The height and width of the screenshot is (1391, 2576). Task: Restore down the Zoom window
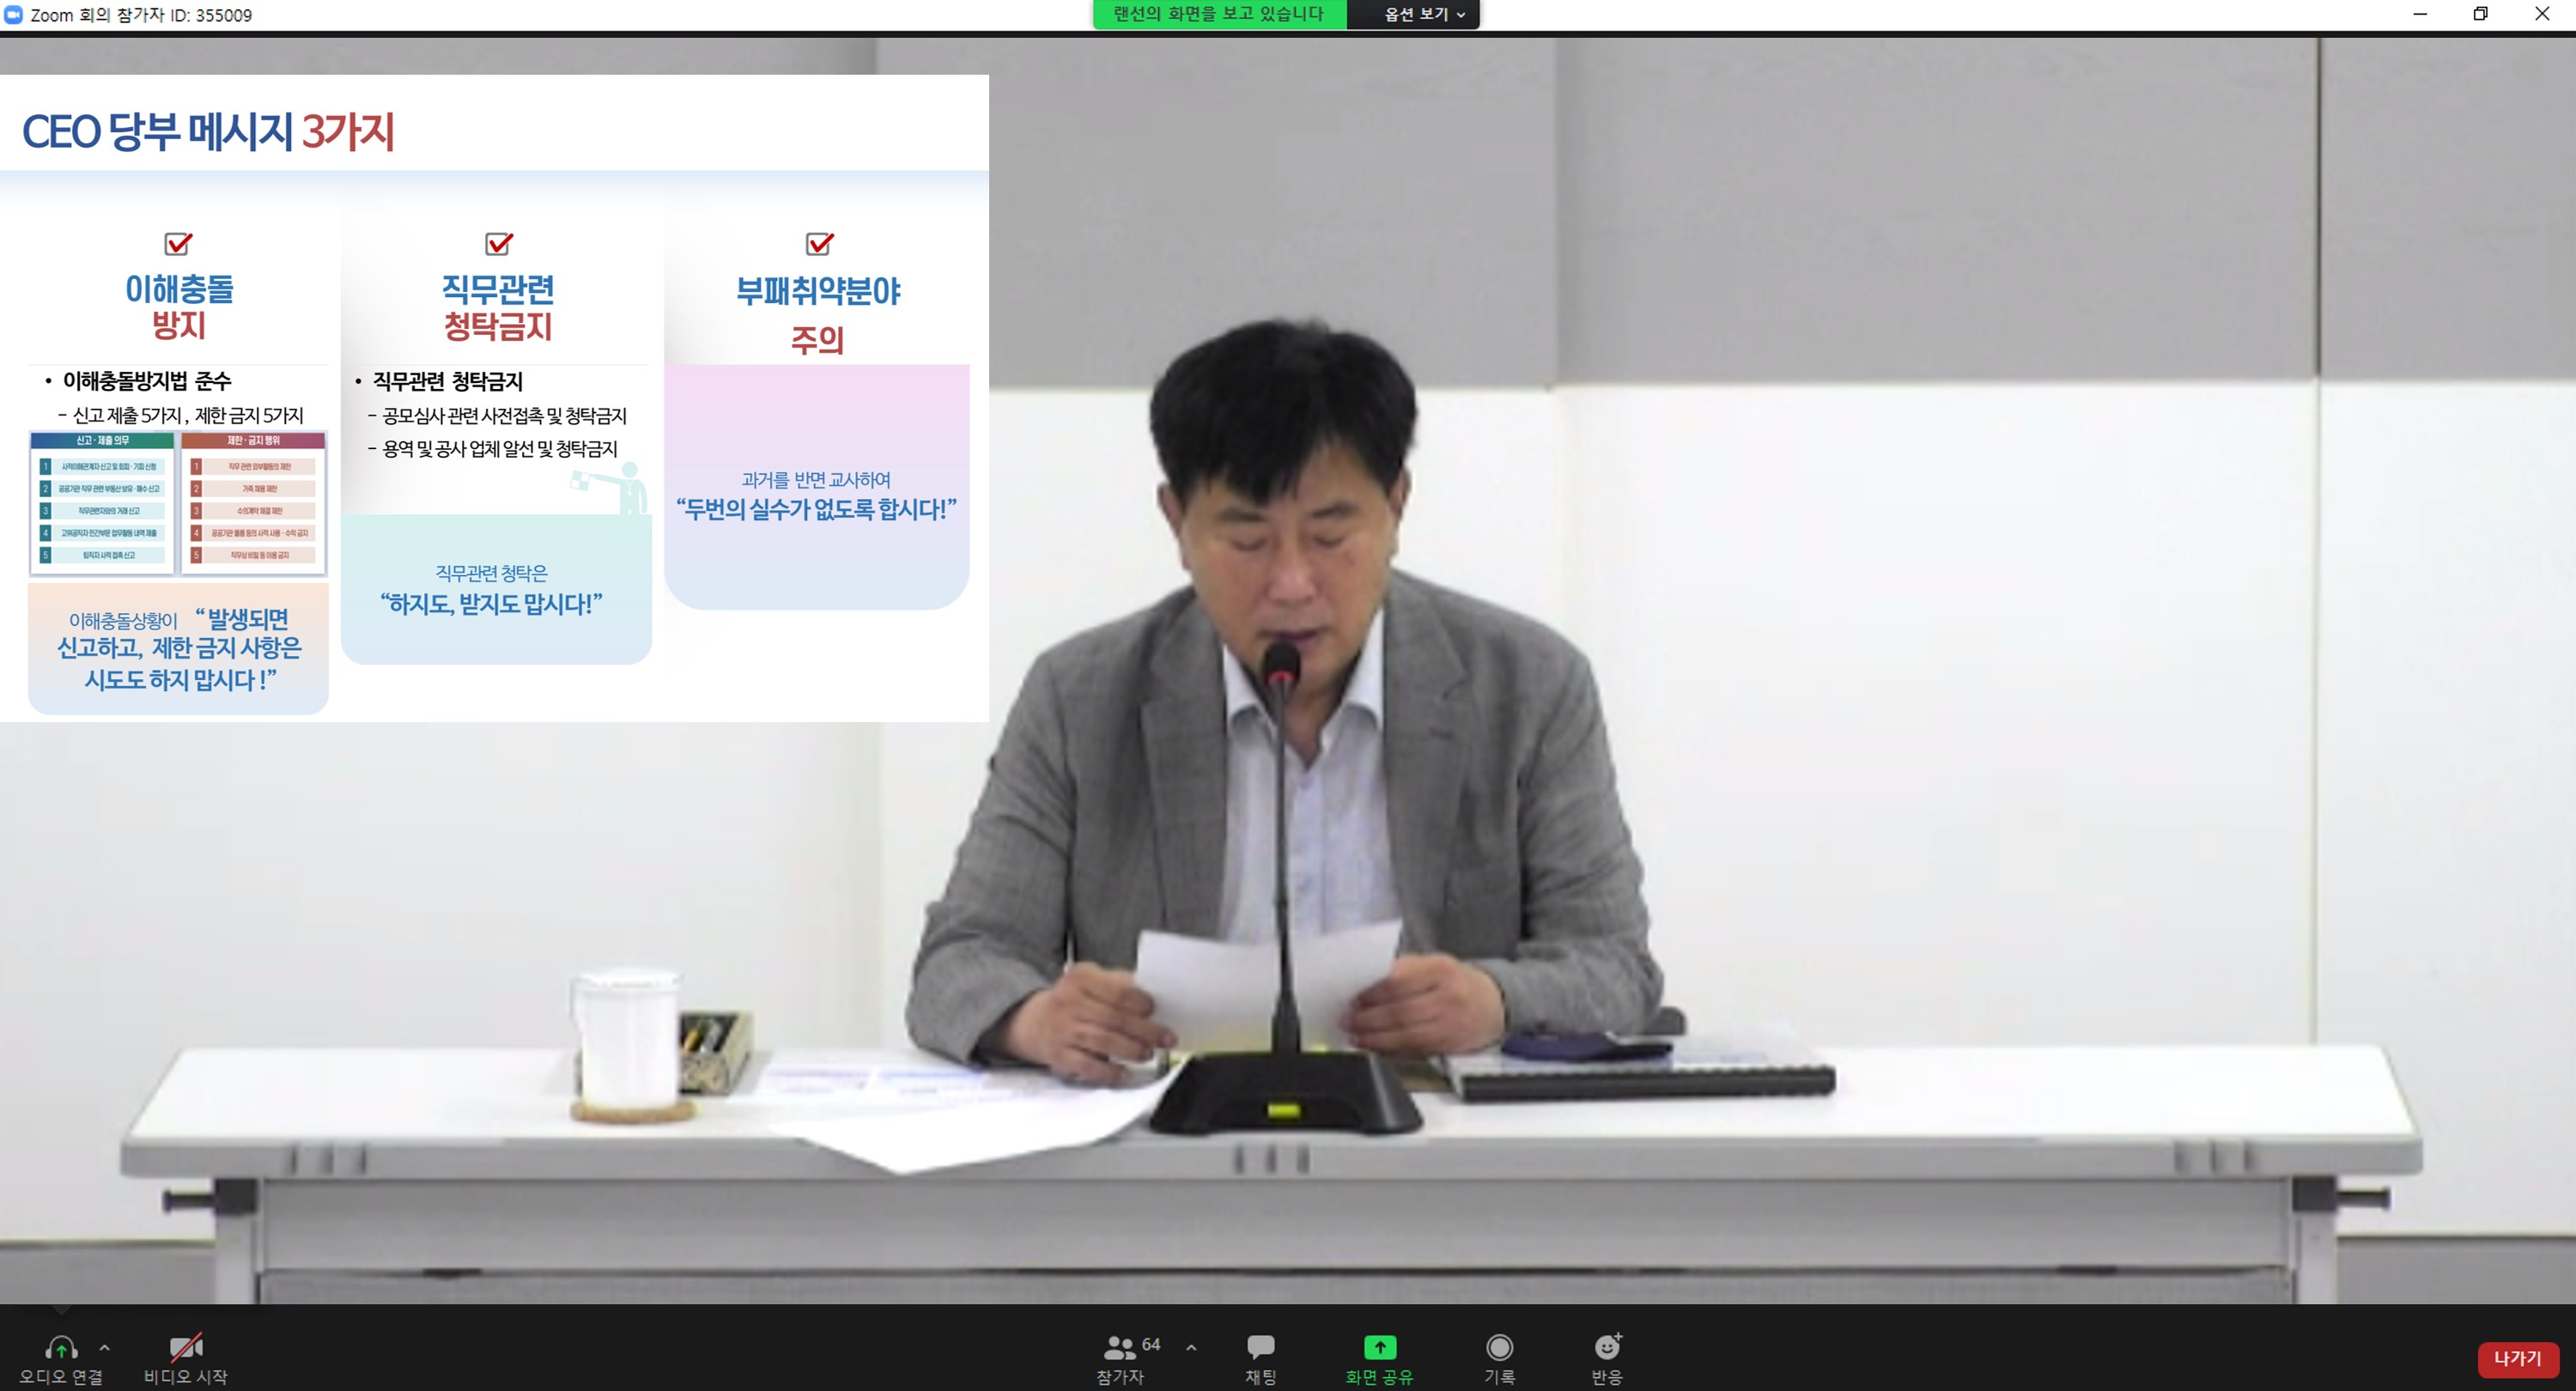click(x=2480, y=14)
